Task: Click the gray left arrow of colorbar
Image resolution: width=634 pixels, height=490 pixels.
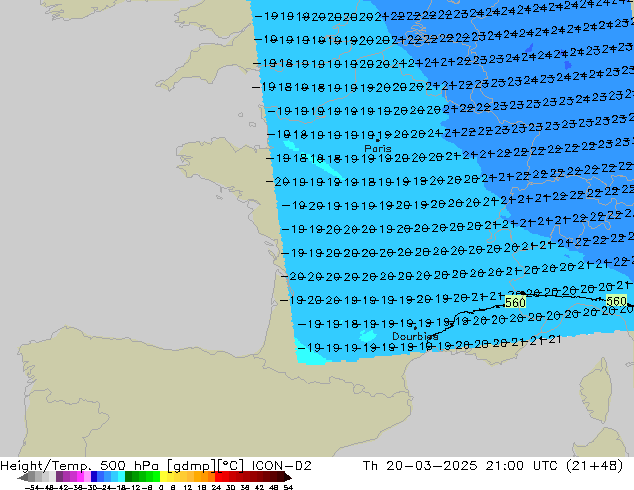Action: 23,477
